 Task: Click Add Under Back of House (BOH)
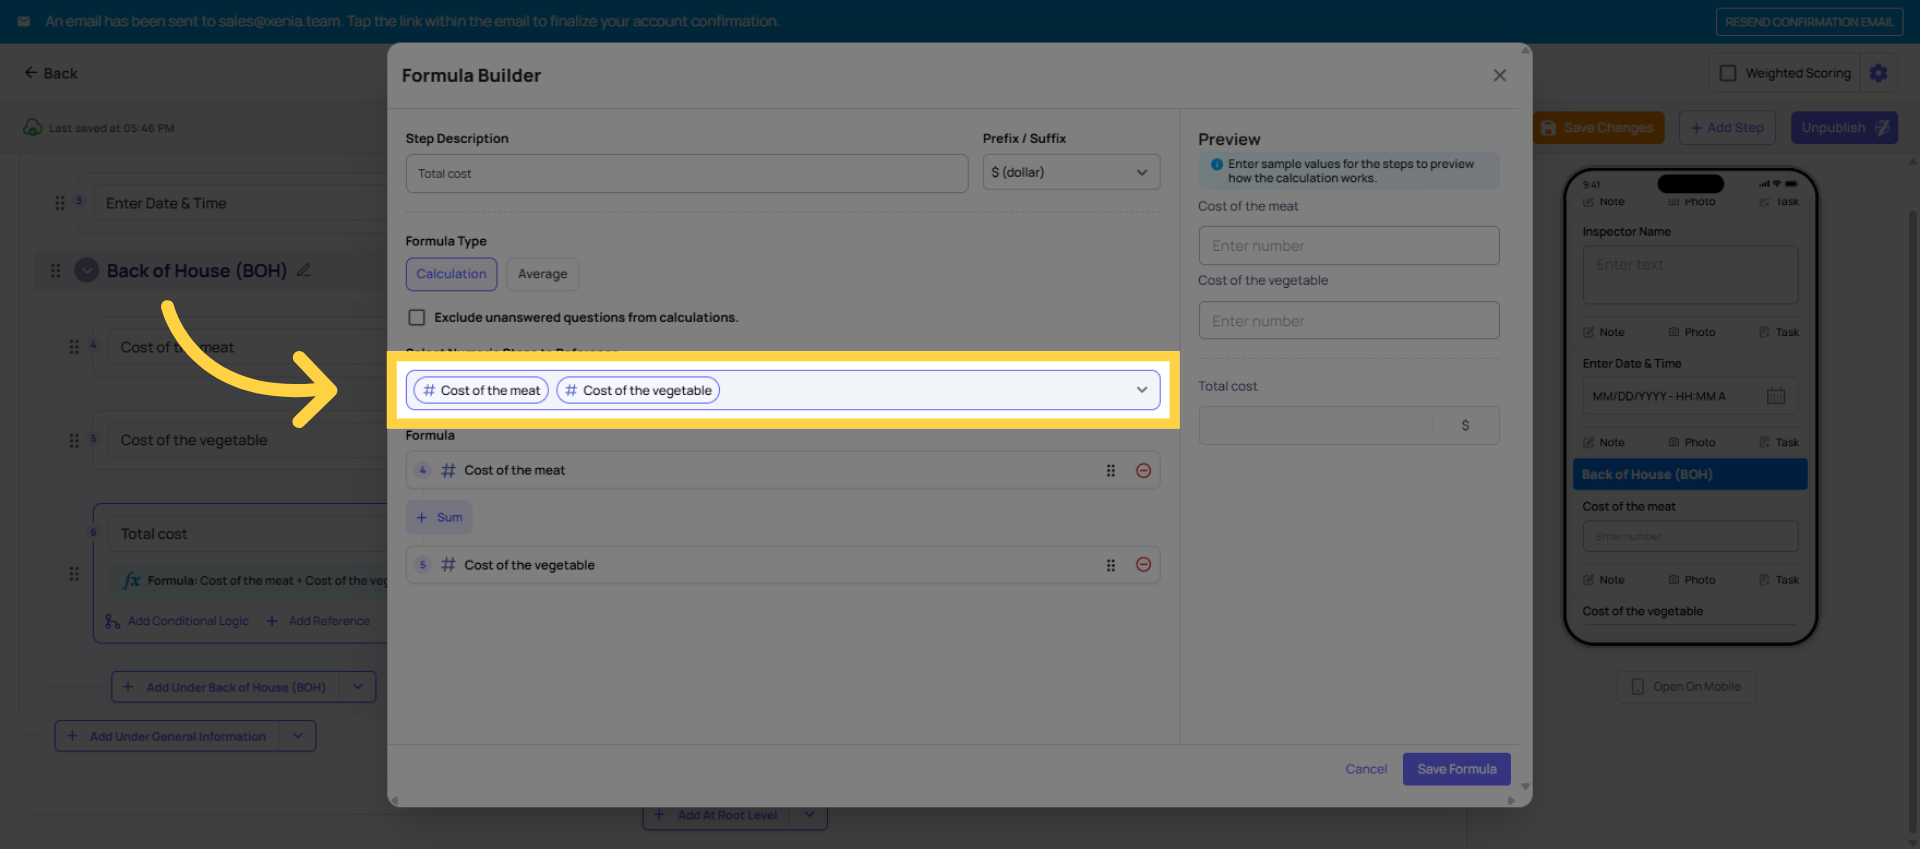(x=226, y=687)
